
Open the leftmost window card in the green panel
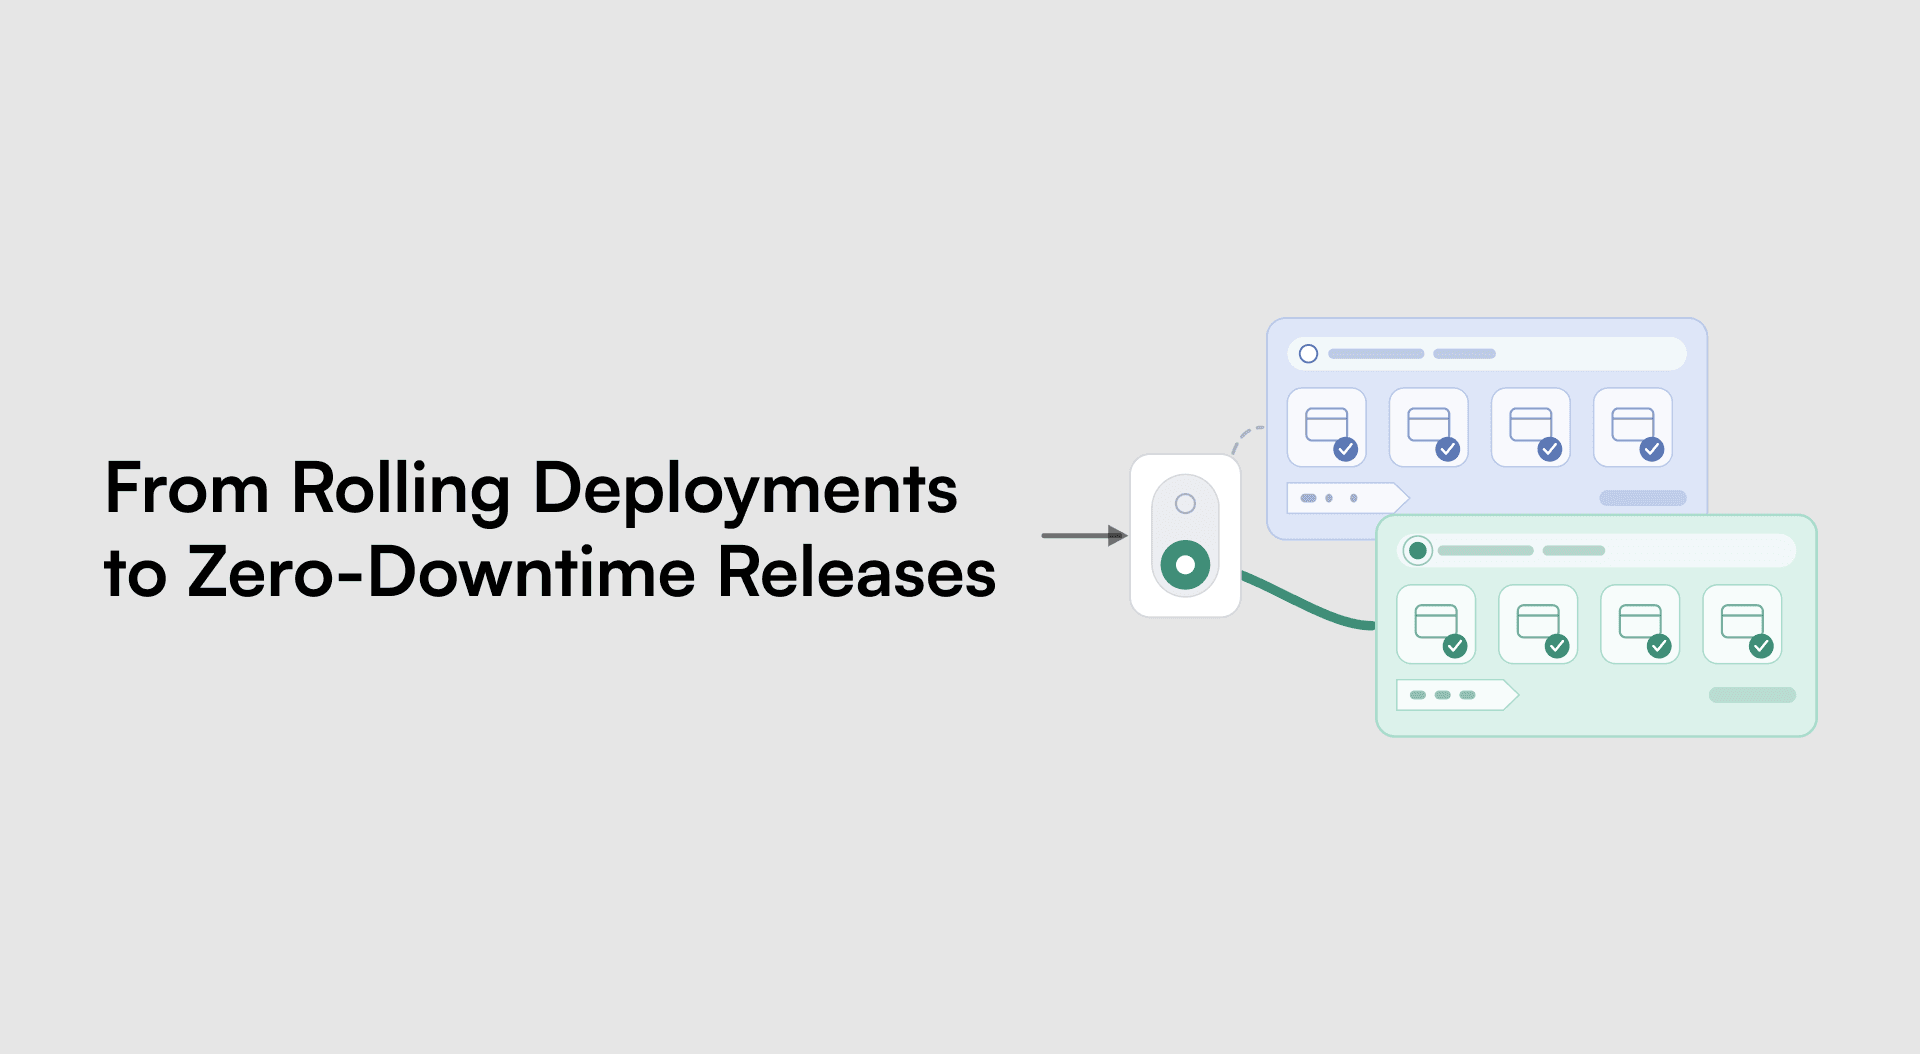pyautogui.click(x=1436, y=625)
